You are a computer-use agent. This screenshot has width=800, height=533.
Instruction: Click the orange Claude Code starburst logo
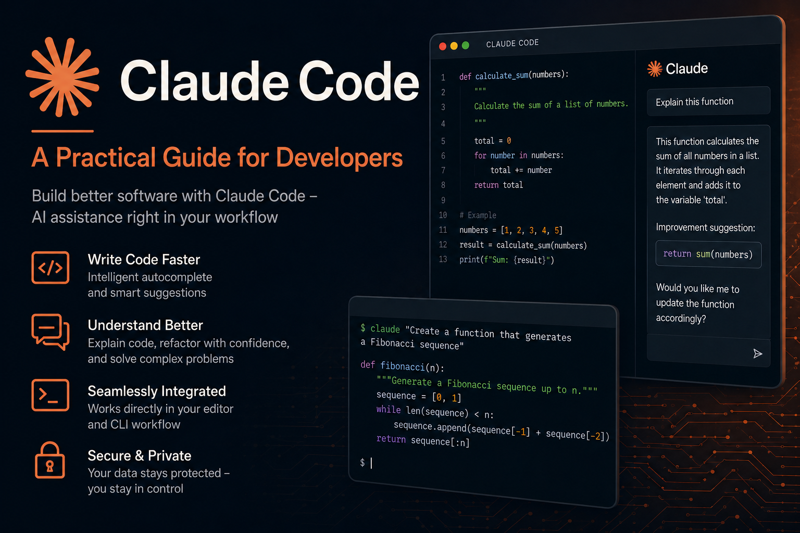click(x=62, y=77)
